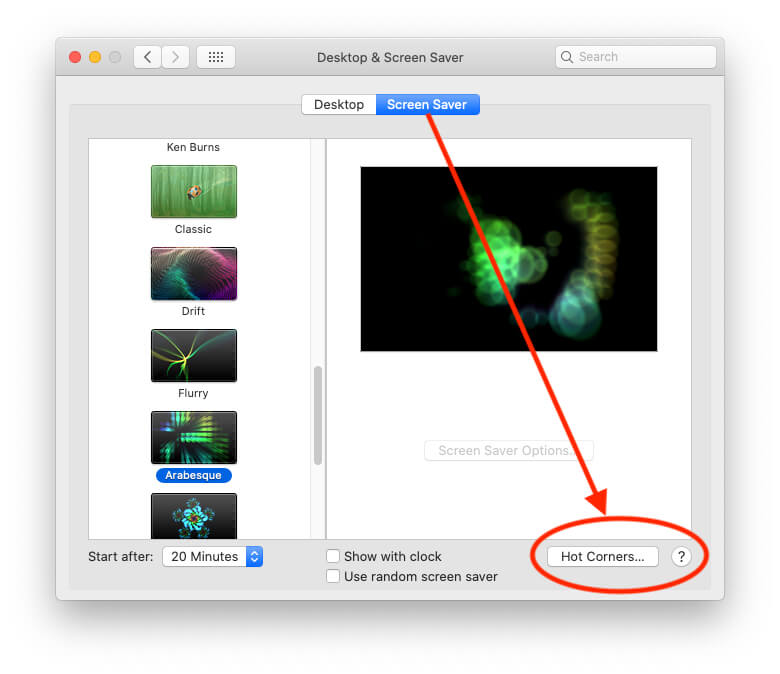Go back with the left chevron button
The height and width of the screenshot is (674, 780).
[147, 57]
